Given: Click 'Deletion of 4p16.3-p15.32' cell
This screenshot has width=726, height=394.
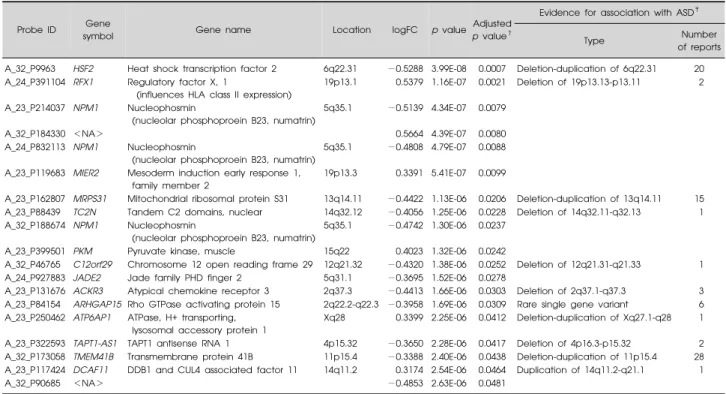Looking at the screenshot, I should coord(573,344).
